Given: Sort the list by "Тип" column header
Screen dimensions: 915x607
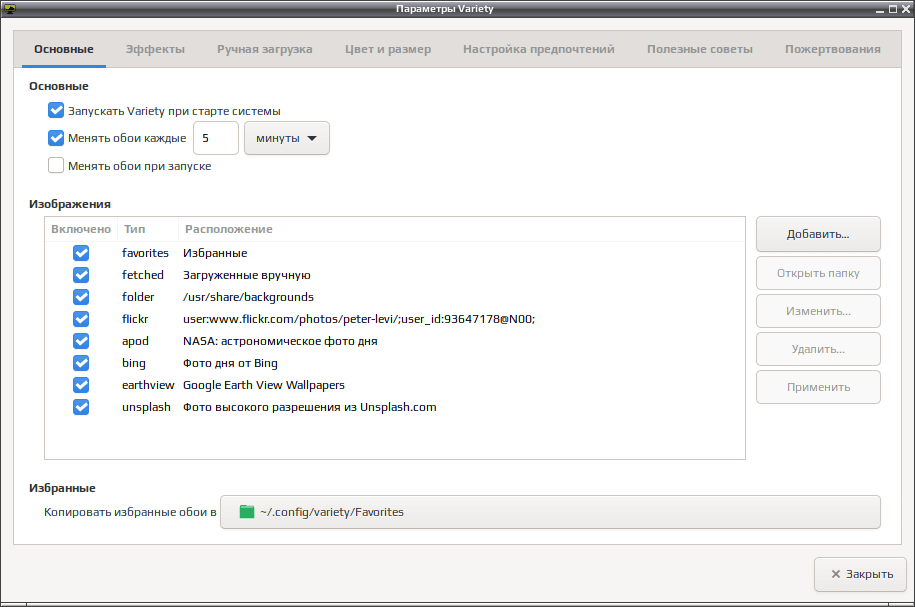Looking at the screenshot, I should (x=148, y=229).
